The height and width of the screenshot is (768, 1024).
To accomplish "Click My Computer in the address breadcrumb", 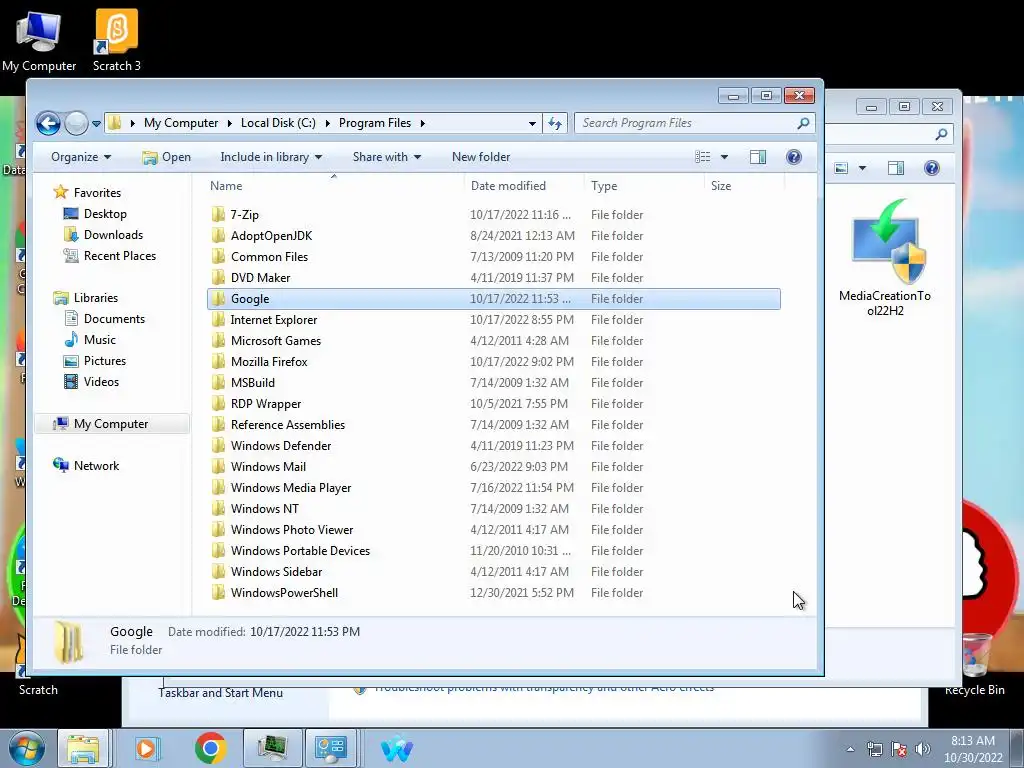I will point(181,123).
